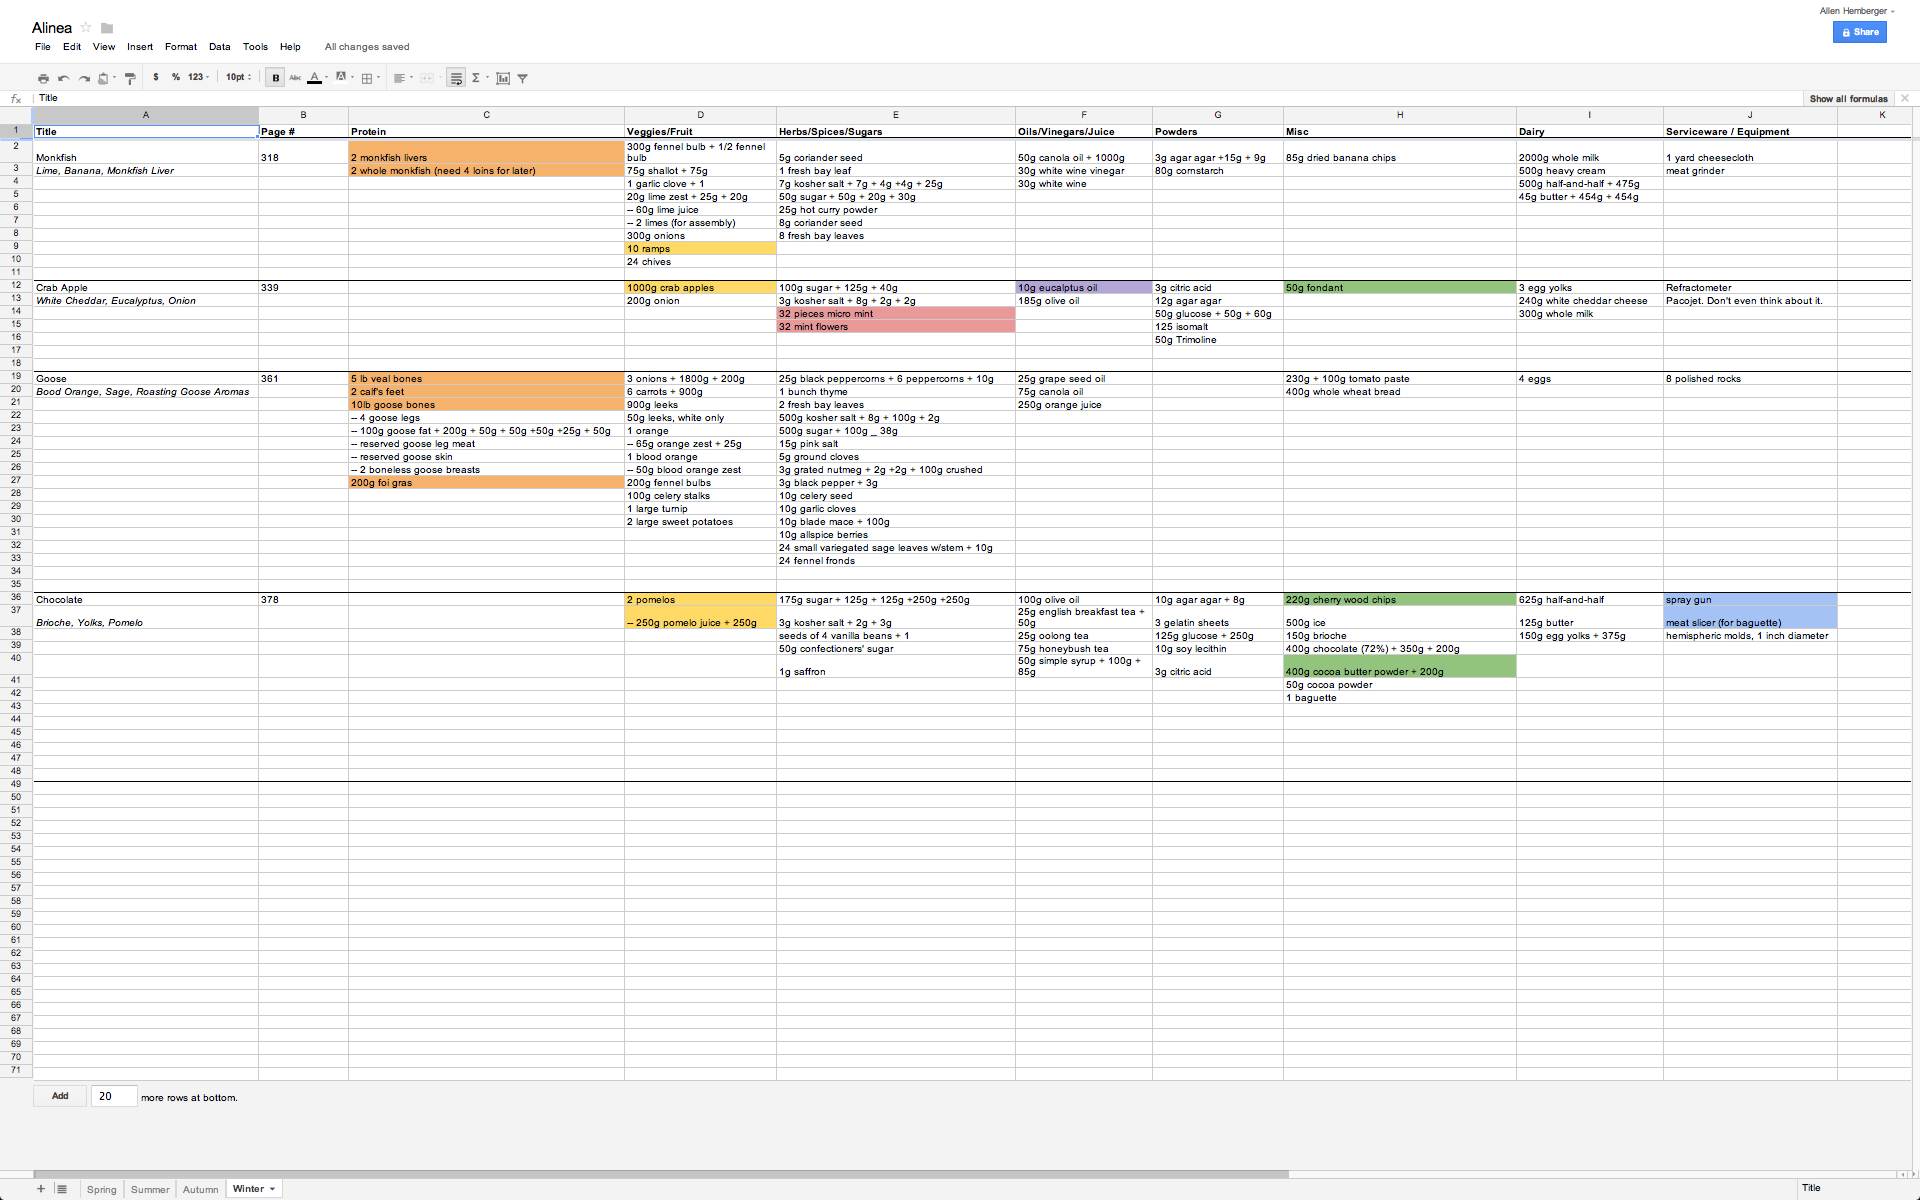
Task: Toggle bold formatting button
Action: click(x=275, y=78)
